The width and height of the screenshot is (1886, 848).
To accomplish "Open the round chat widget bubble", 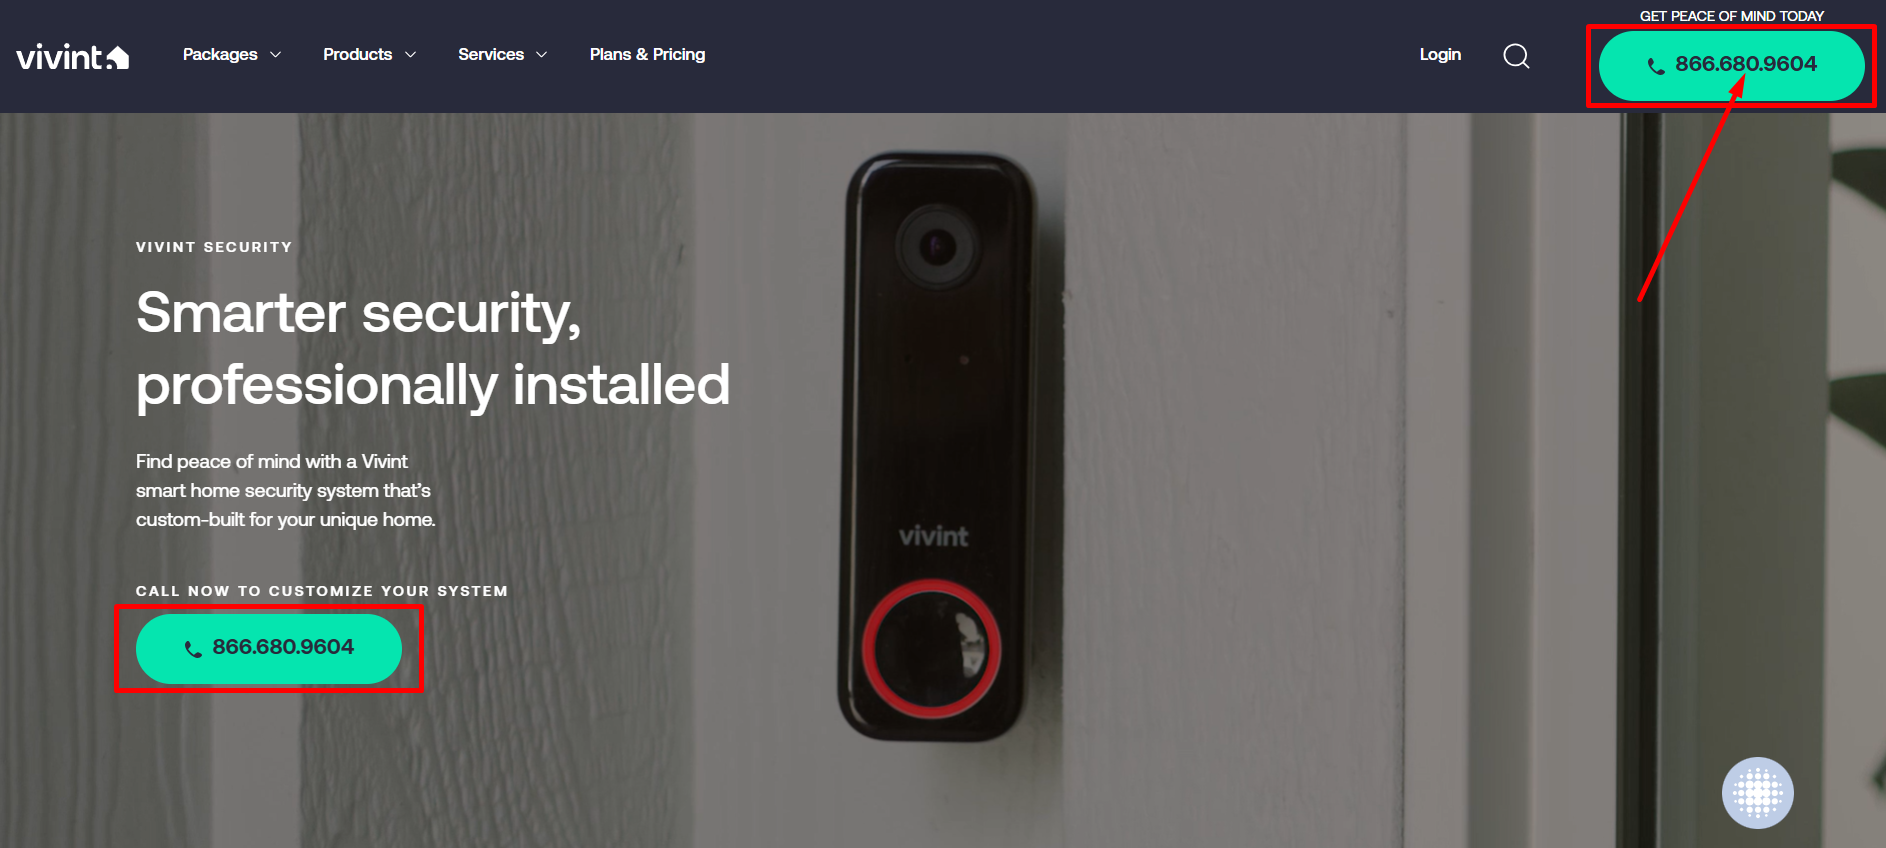I will point(1757,793).
